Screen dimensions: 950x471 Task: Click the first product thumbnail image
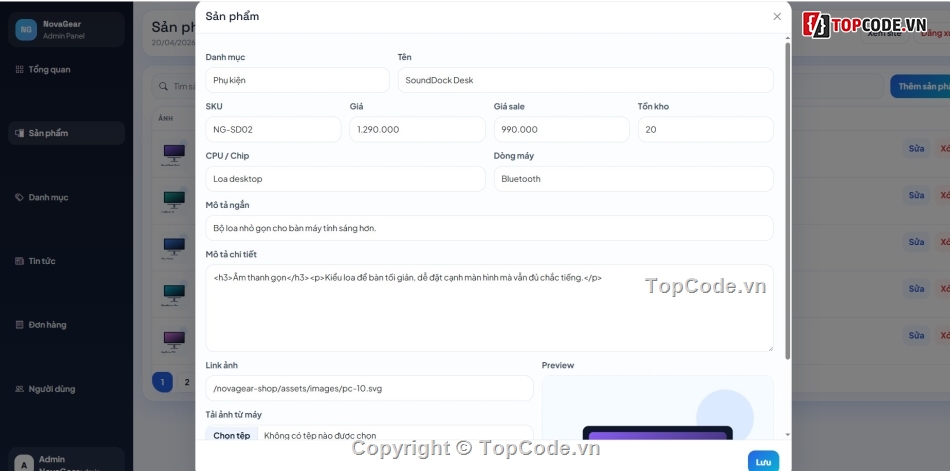(x=174, y=152)
